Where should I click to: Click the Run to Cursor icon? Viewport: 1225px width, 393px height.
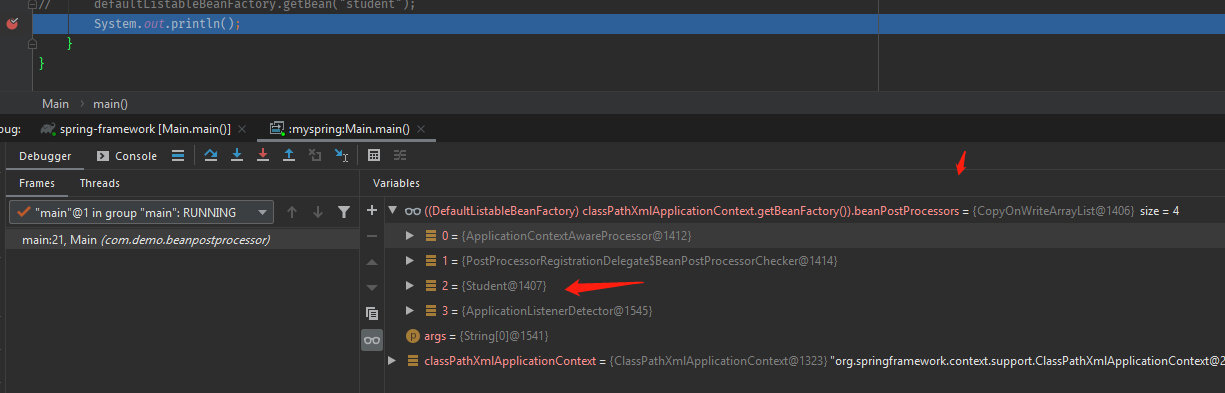click(341, 155)
